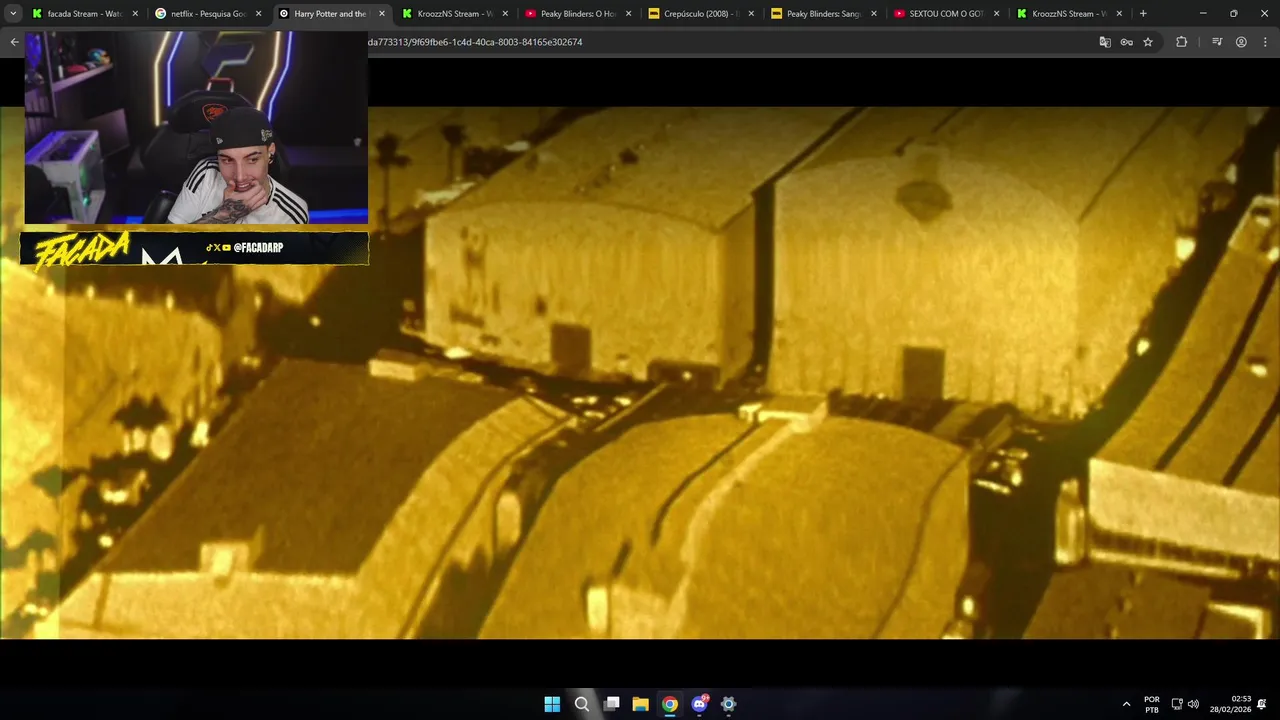
Task: Open Task View on the taskbar
Action: pyautogui.click(x=611, y=704)
